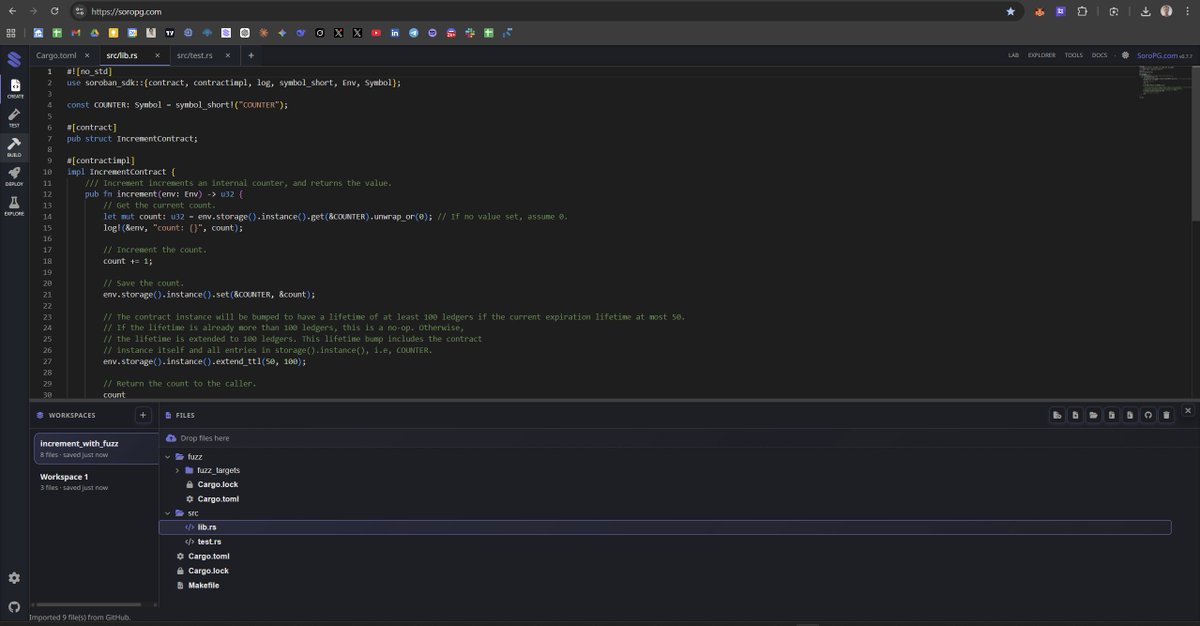Open the browser extensions puzzle menu
The width and height of the screenshot is (1200, 626).
[1082, 12]
